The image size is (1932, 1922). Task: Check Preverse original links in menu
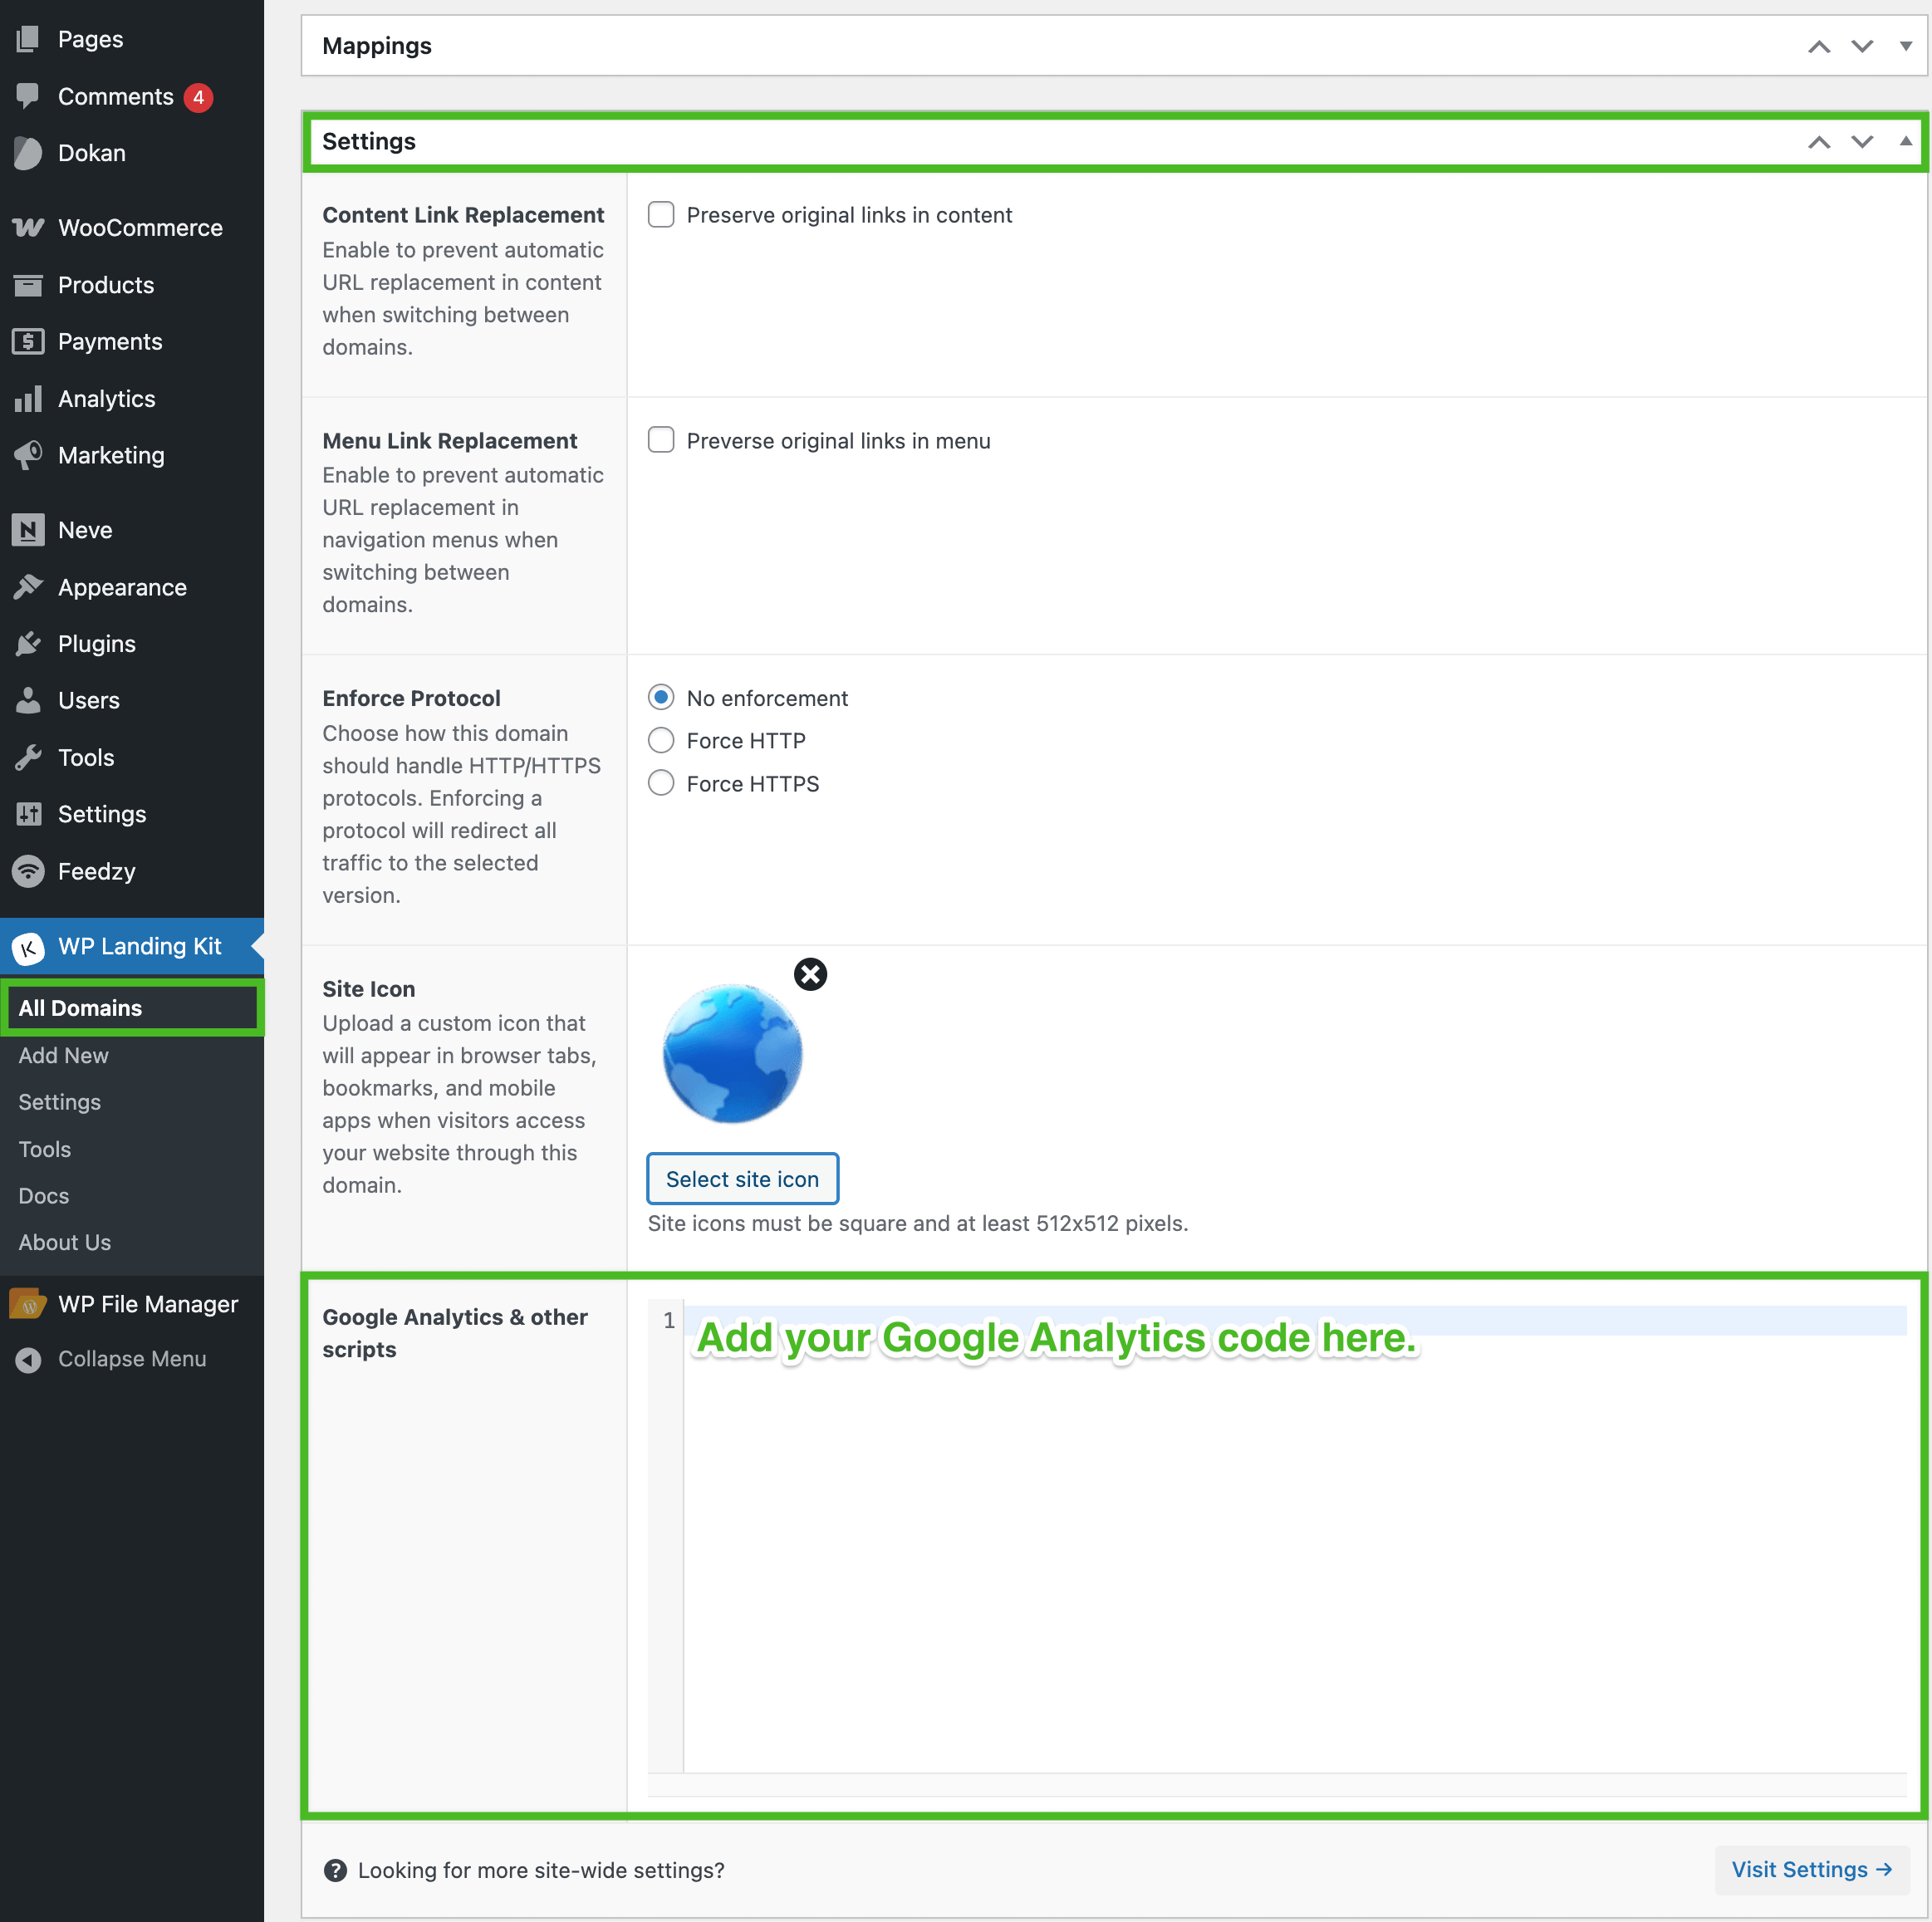(661, 441)
